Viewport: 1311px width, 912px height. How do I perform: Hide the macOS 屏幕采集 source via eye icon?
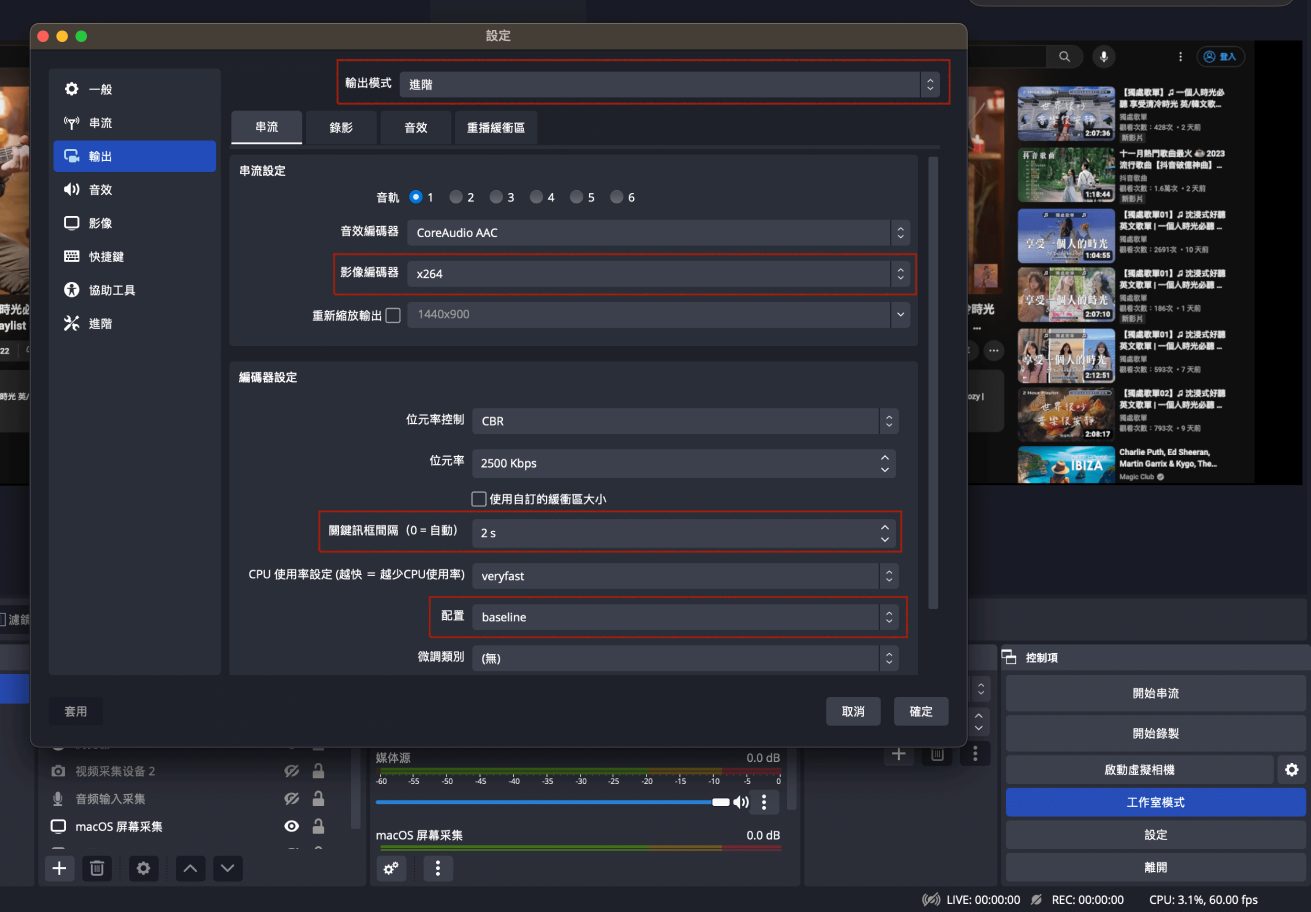292,827
